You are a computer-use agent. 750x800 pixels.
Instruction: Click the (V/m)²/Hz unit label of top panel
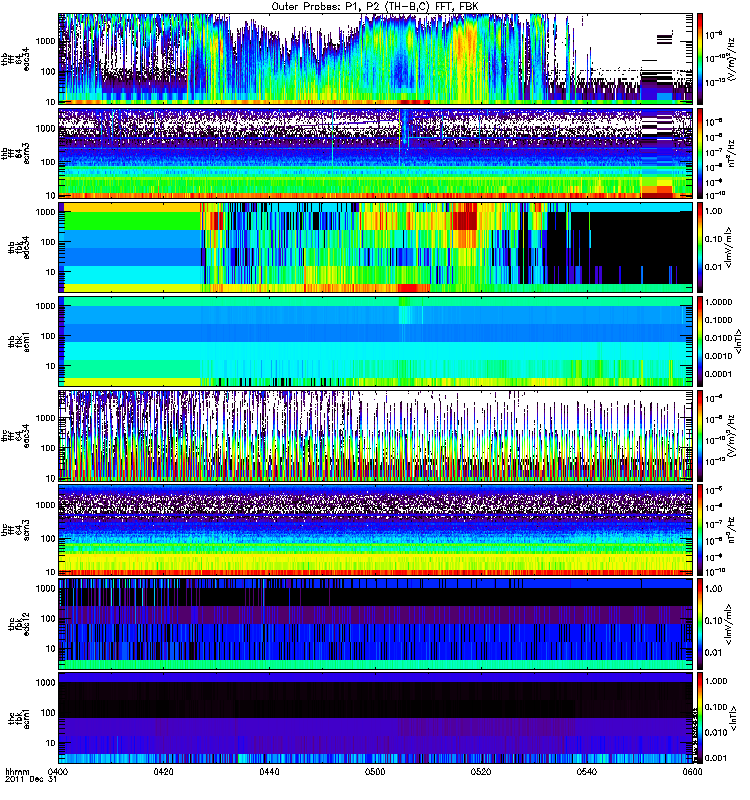(x=730, y=59)
